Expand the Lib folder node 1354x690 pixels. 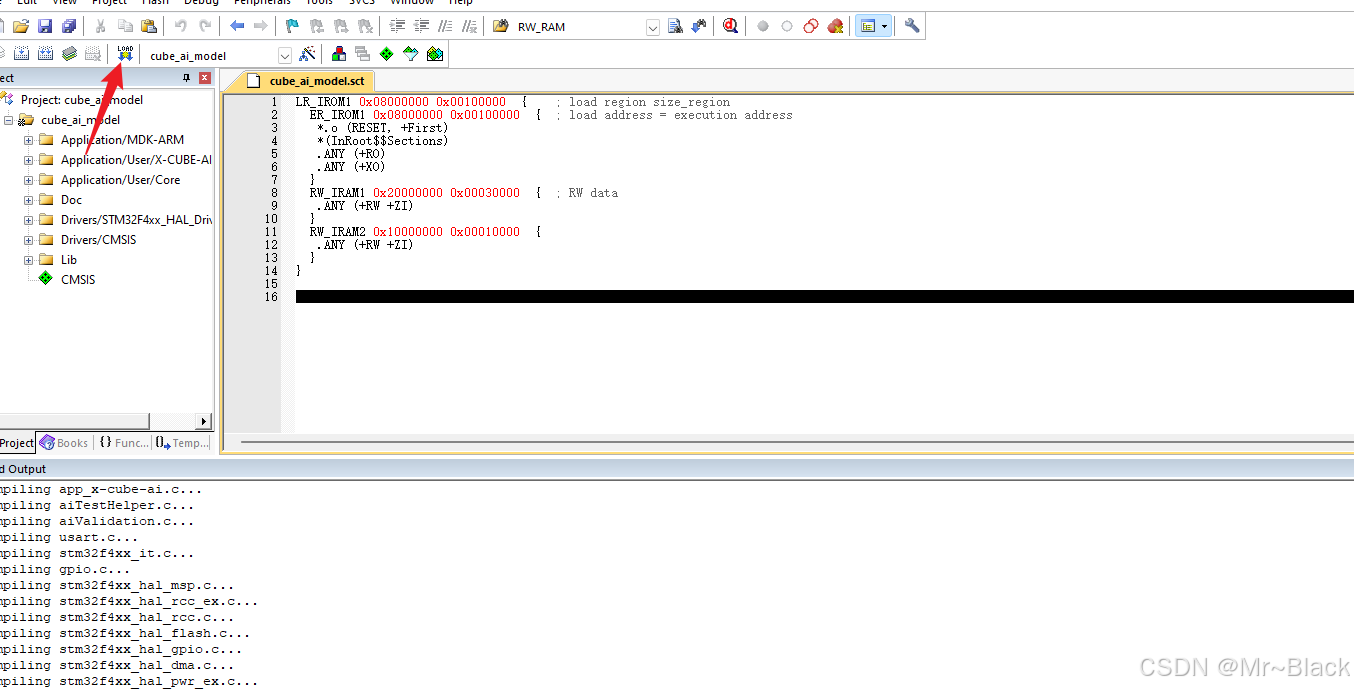coord(28,260)
